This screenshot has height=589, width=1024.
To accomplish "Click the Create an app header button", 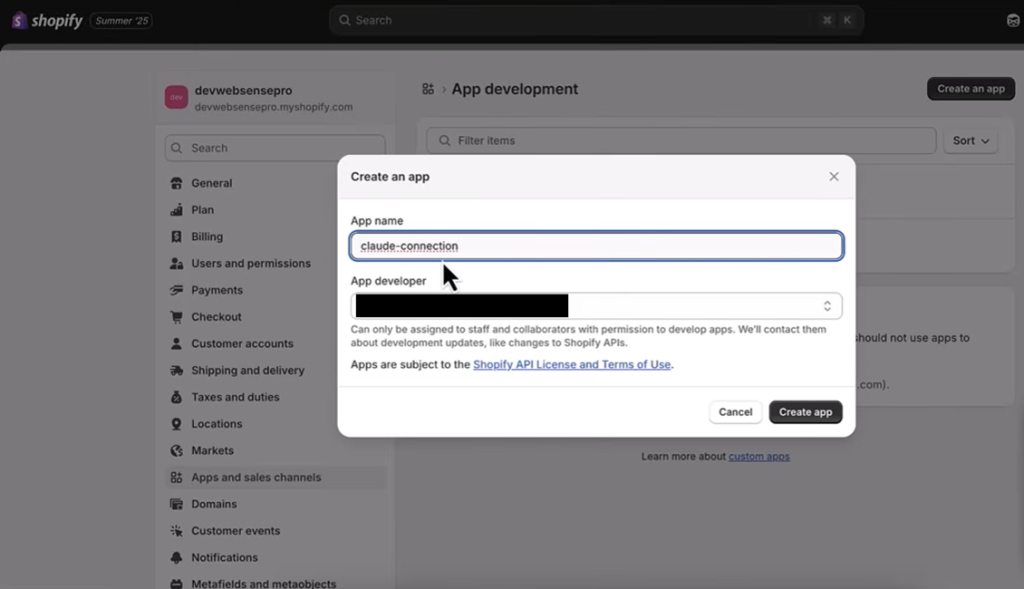I will [970, 89].
